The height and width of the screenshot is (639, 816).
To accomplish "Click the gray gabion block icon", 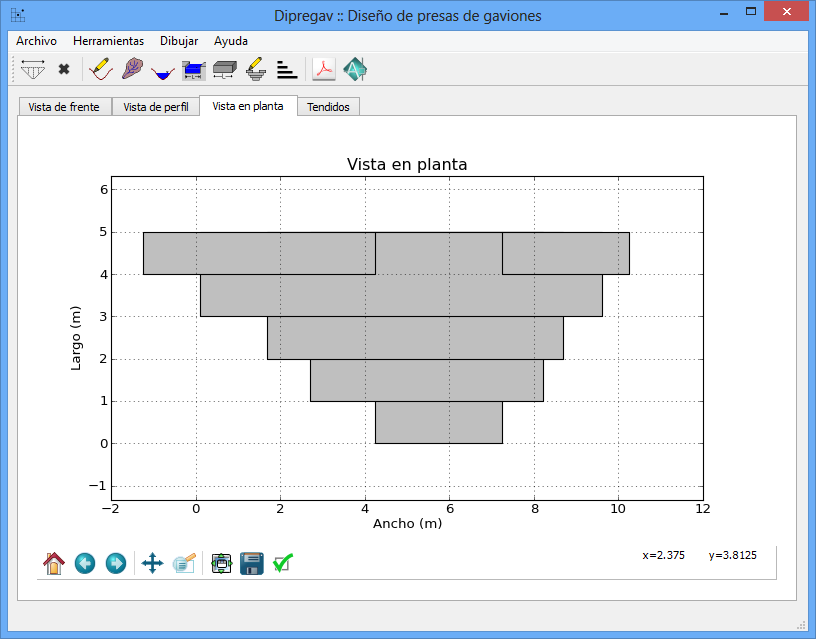I will tap(224, 70).
